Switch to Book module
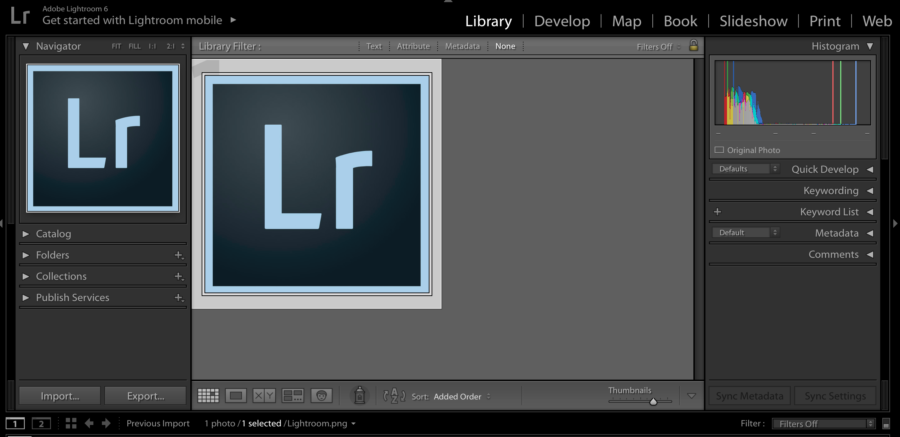 click(680, 21)
